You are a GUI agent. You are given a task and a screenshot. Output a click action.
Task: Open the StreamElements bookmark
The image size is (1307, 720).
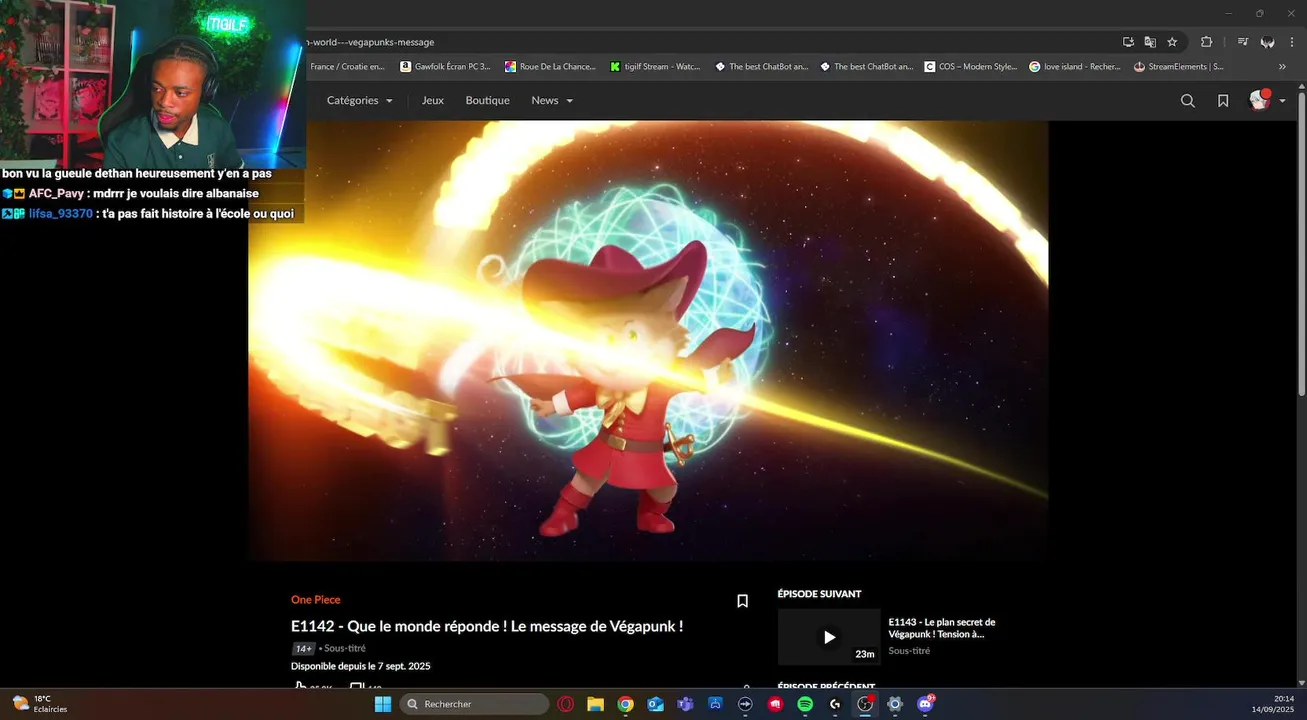1179,67
